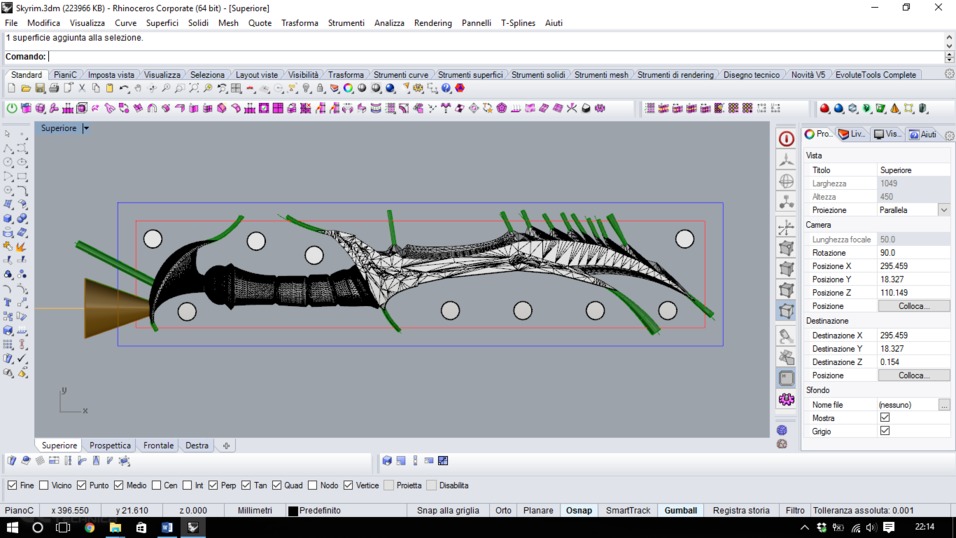Browse background file with ellipsis button
Screen dimensions: 956x538
pos(944,404)
